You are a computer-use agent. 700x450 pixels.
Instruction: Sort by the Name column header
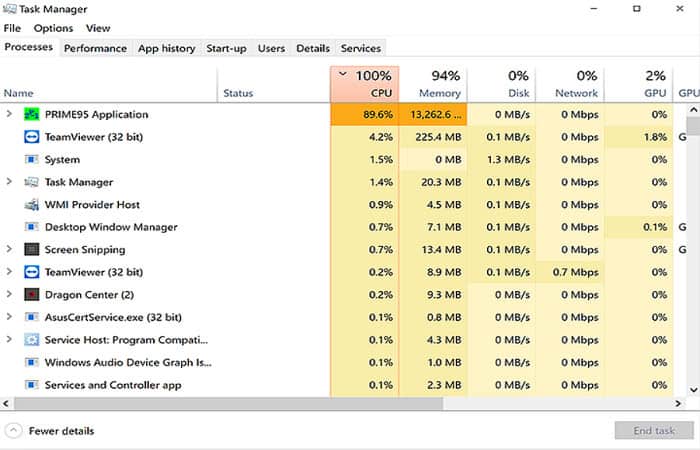click(x=108, y=84)
